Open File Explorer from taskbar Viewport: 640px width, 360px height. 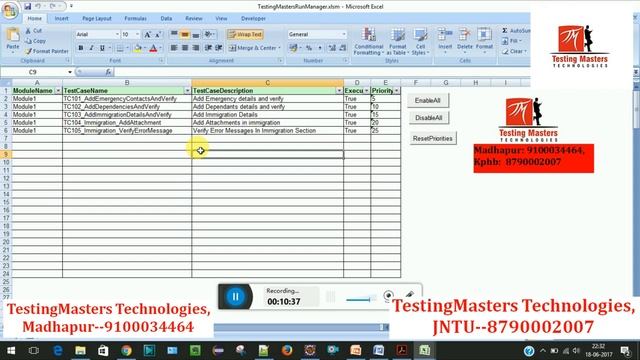point(80,351)
